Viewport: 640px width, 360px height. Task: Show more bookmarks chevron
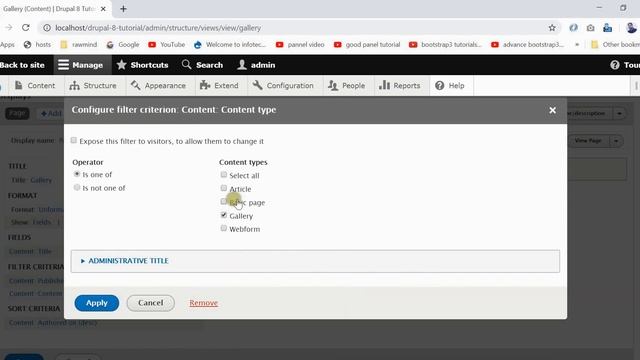577,44
